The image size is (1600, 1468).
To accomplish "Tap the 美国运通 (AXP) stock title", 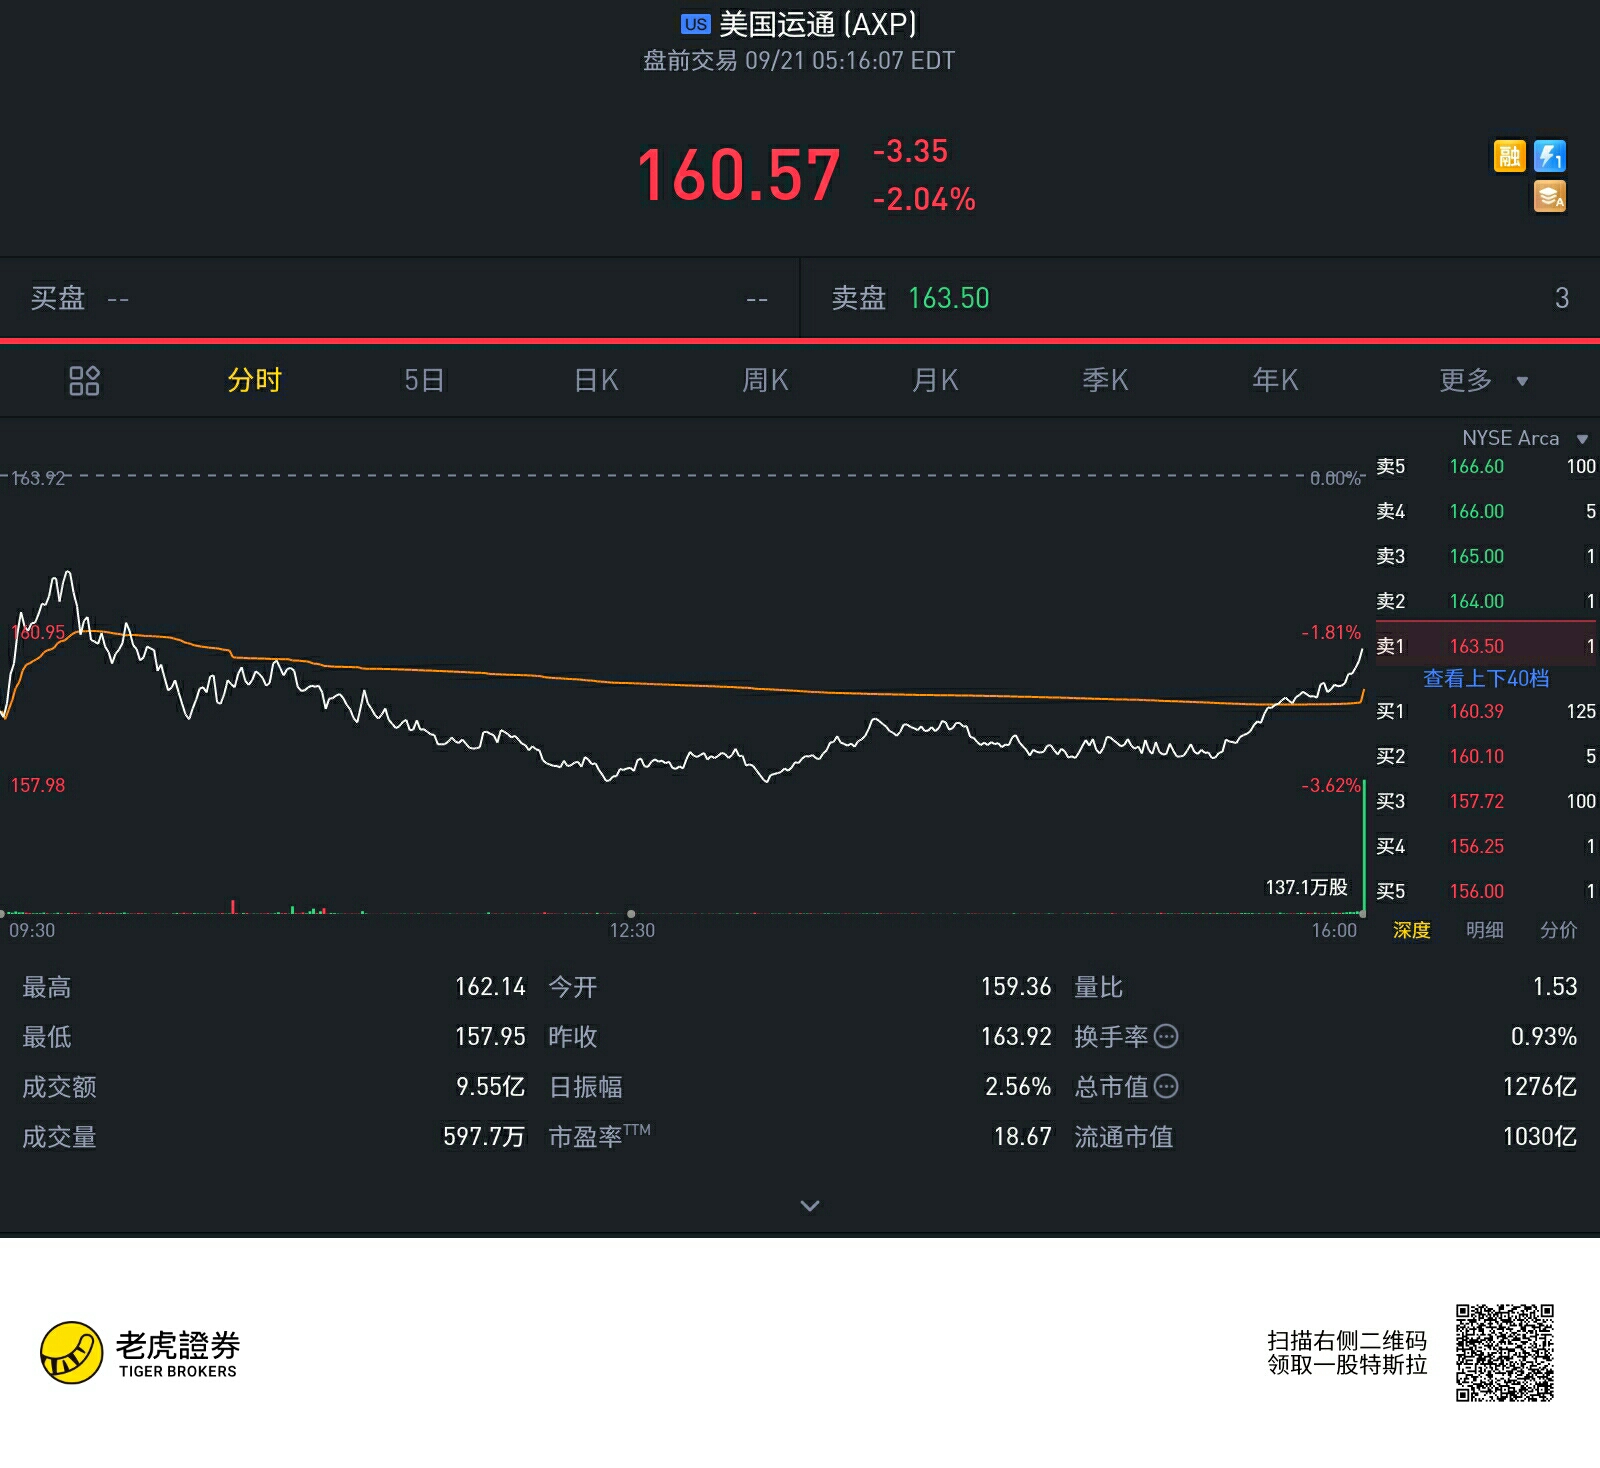I will [818, 24].
